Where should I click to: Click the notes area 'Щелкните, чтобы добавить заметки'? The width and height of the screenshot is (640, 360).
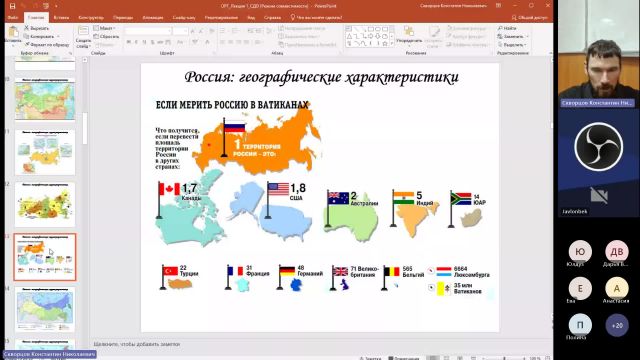[137, 344]
